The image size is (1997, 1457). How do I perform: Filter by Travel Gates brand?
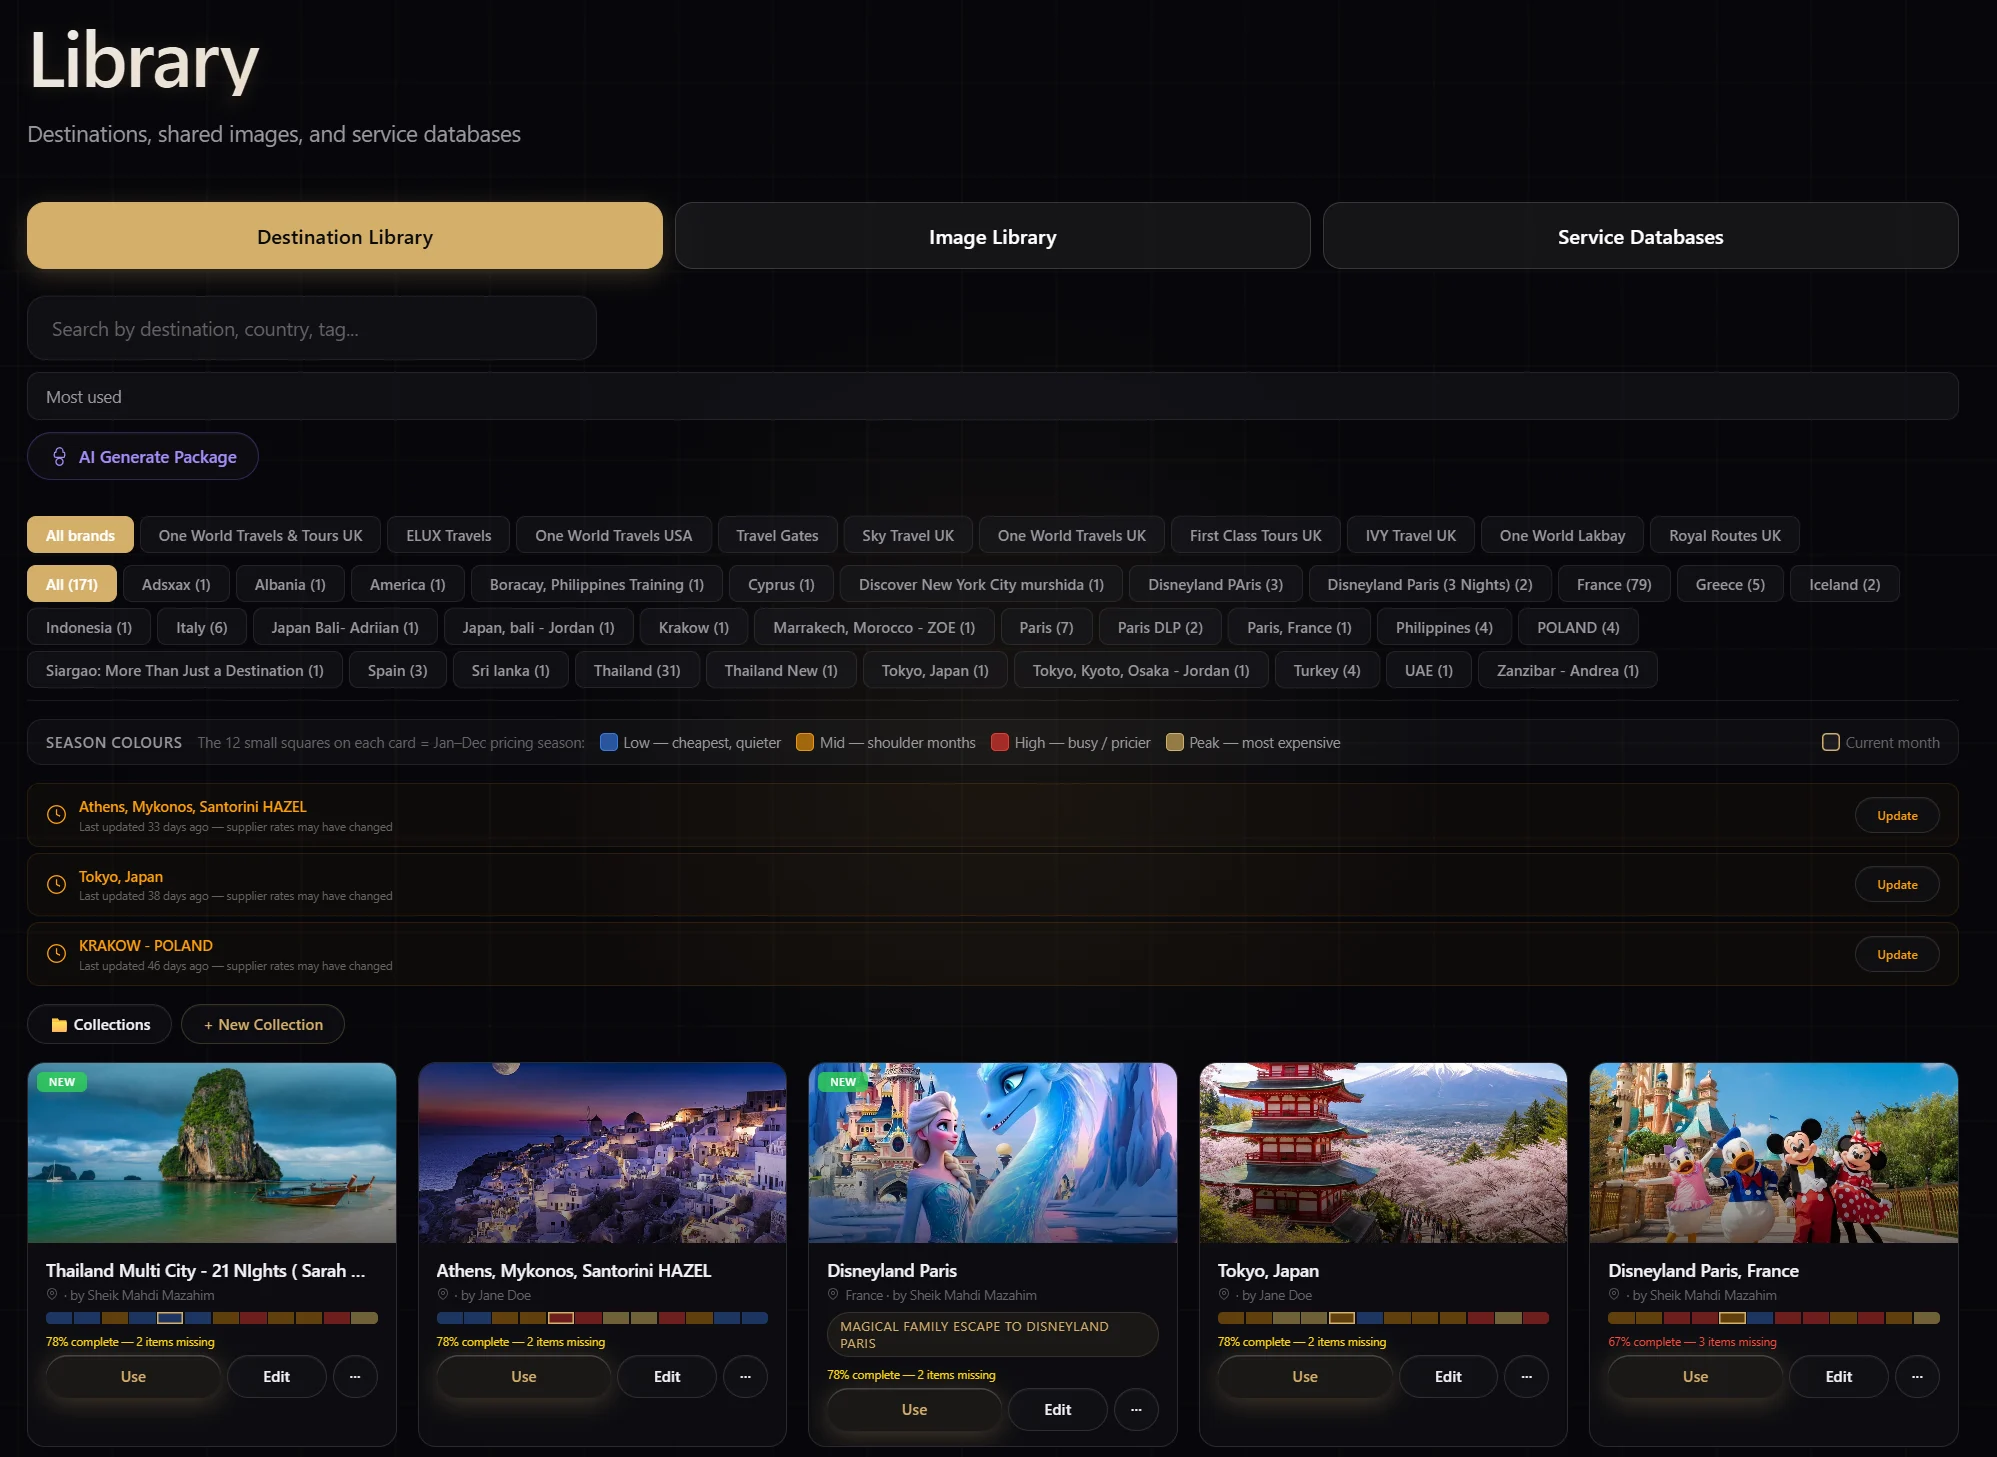777,535
